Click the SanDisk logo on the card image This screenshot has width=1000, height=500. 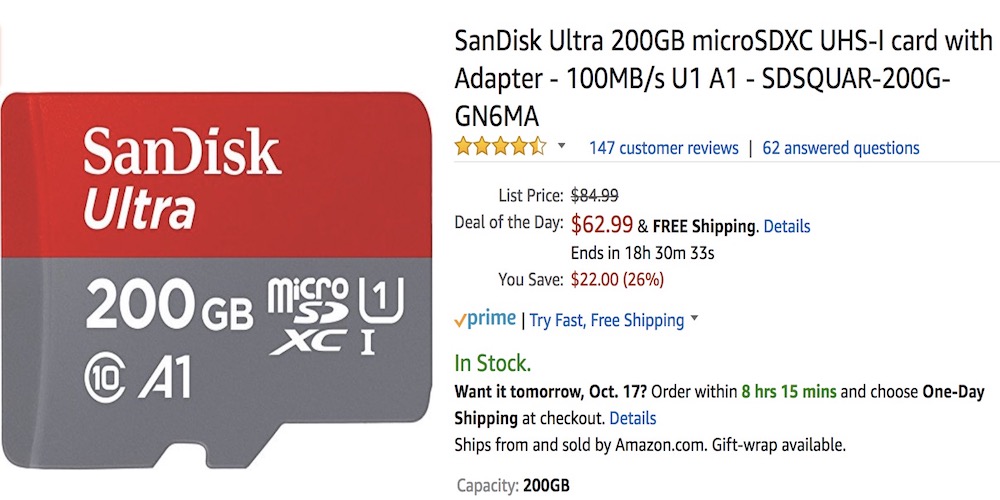181,153
